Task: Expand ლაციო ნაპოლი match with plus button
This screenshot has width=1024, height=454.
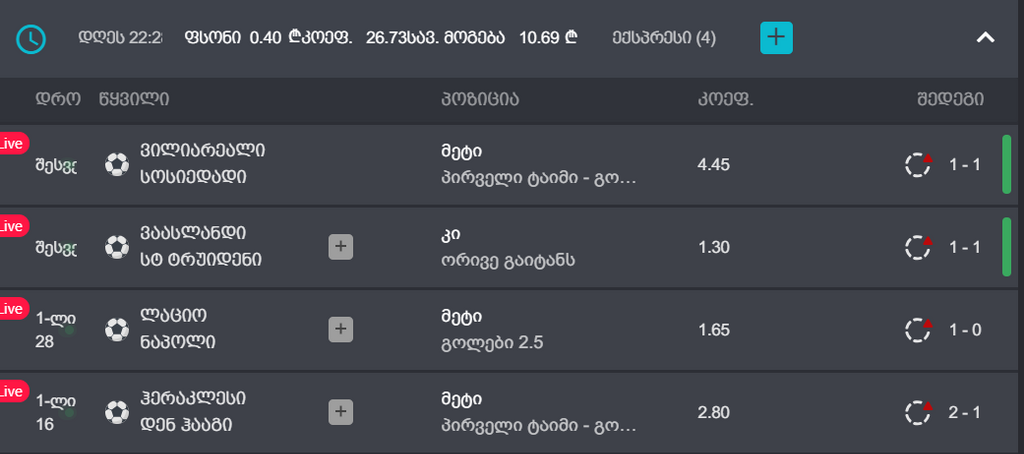Action: point(341,329)
